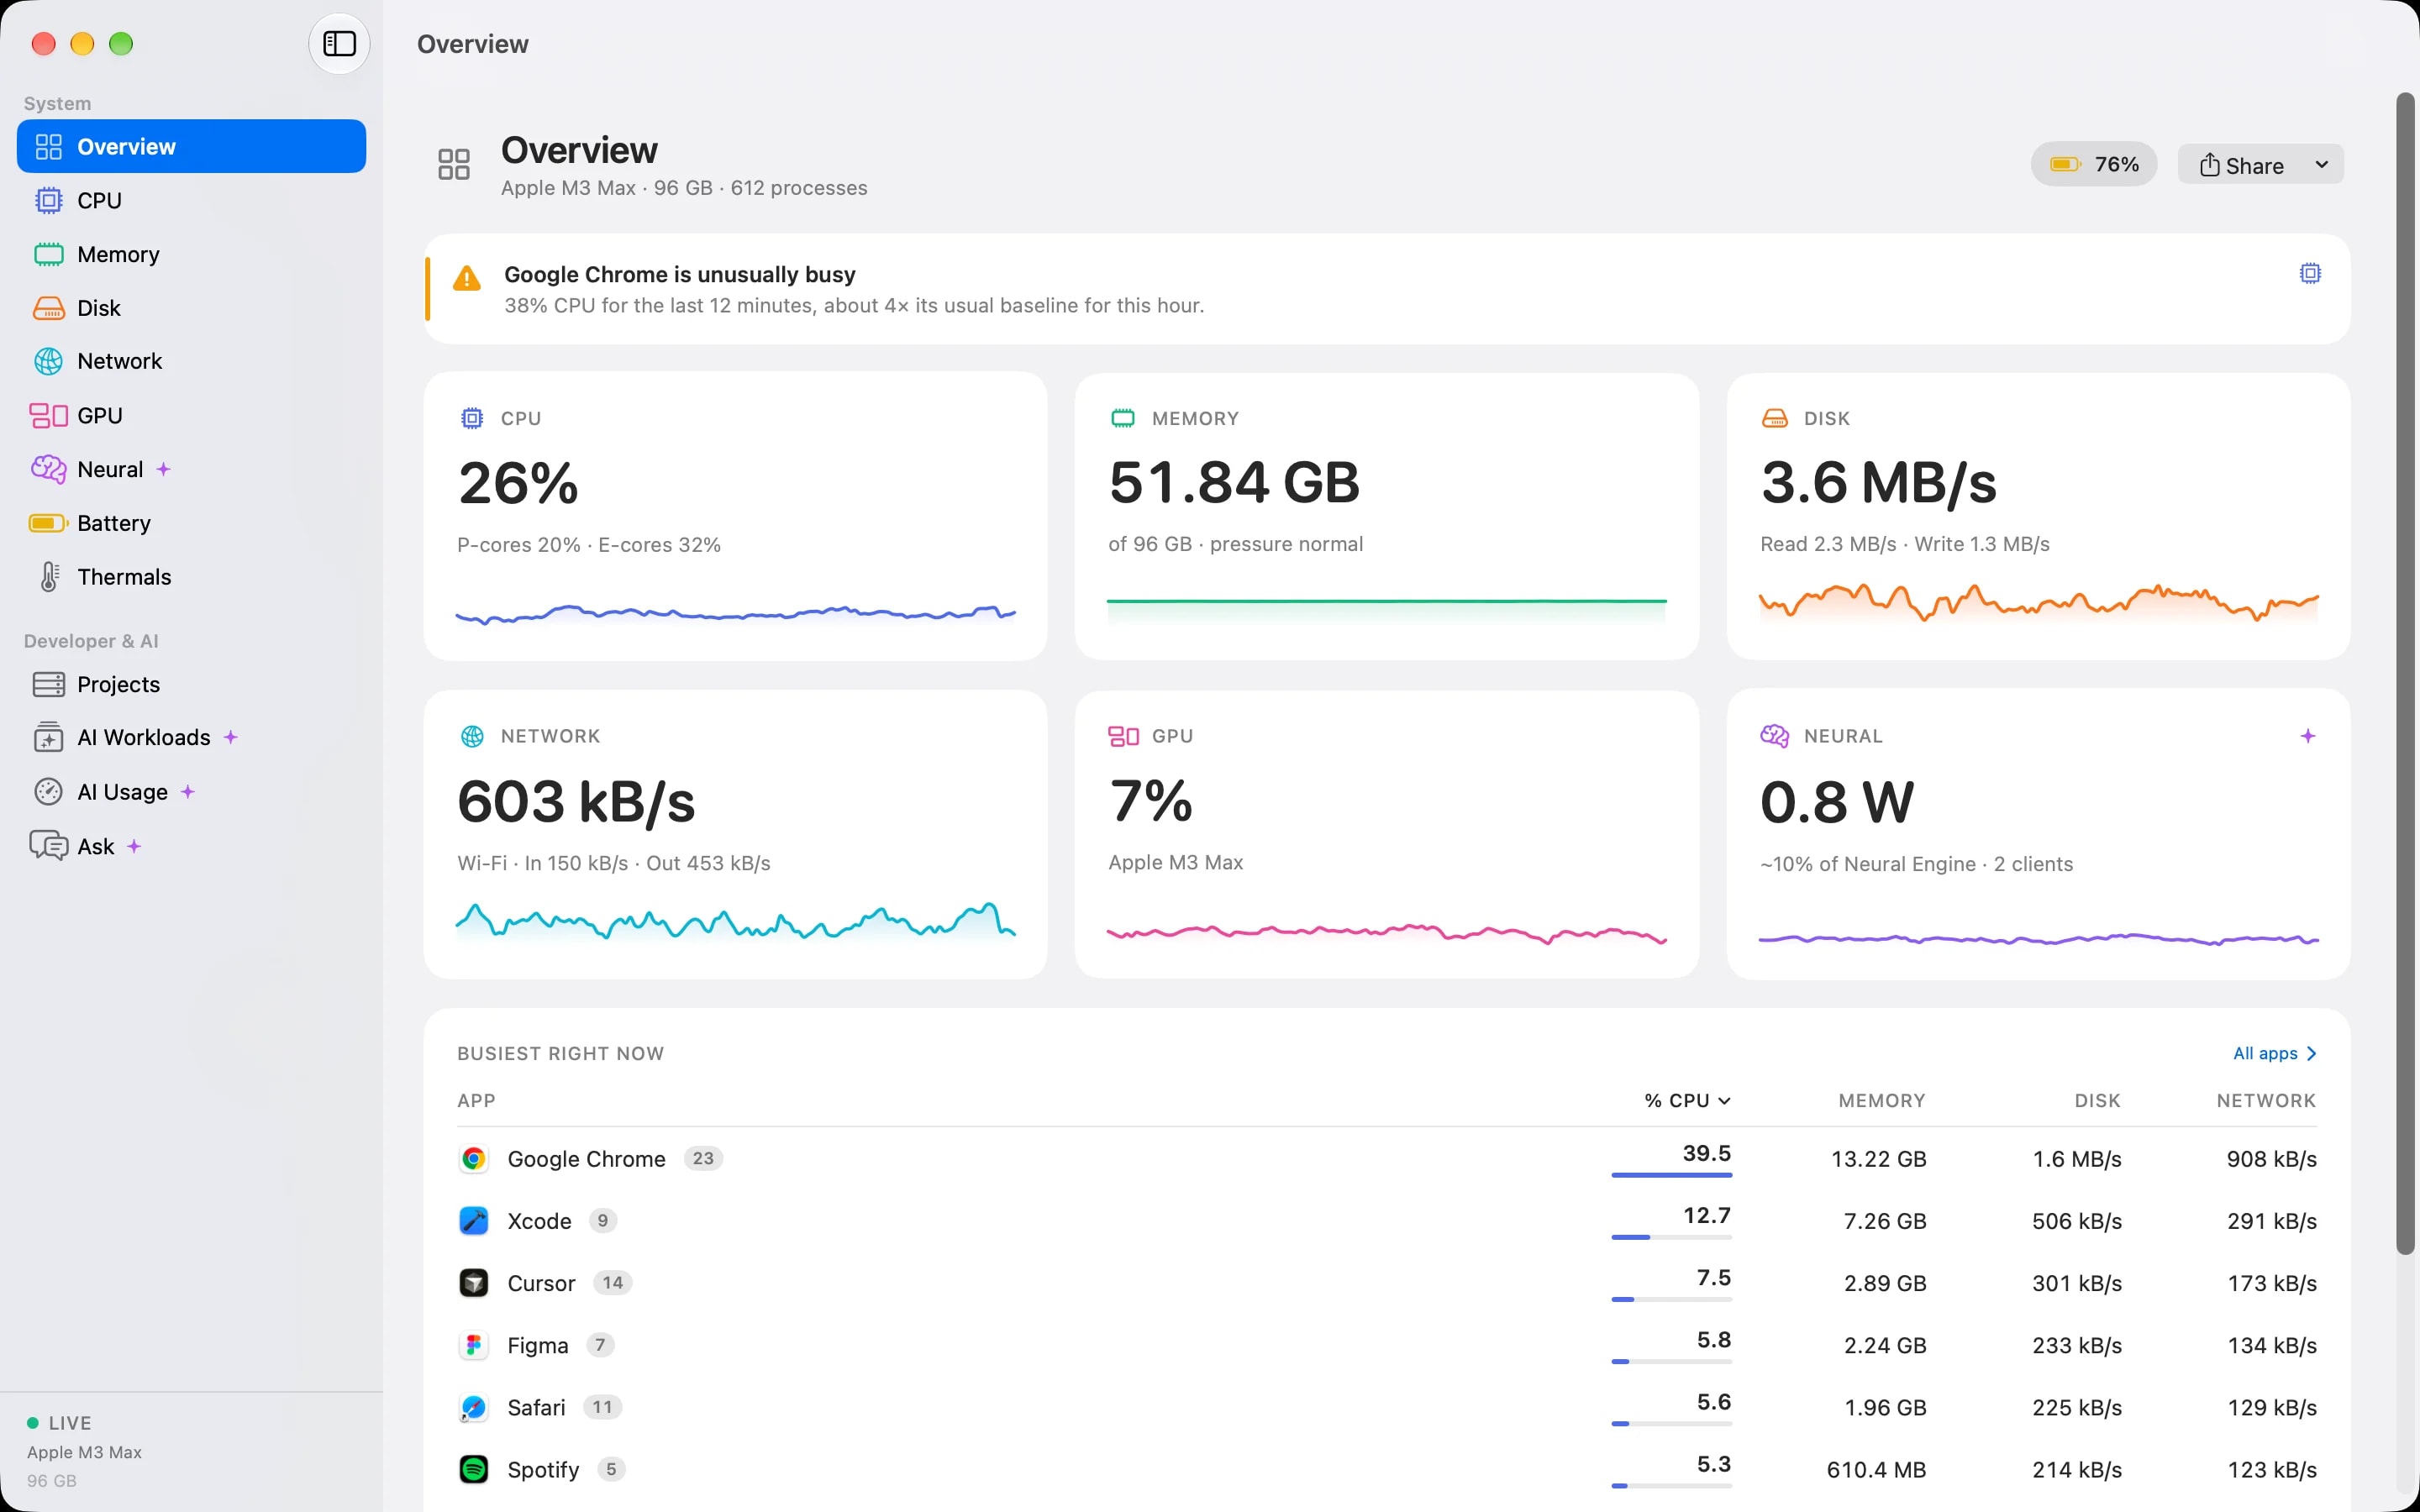Click Google Chrome CPU usage bar

click(1671, 1175)
